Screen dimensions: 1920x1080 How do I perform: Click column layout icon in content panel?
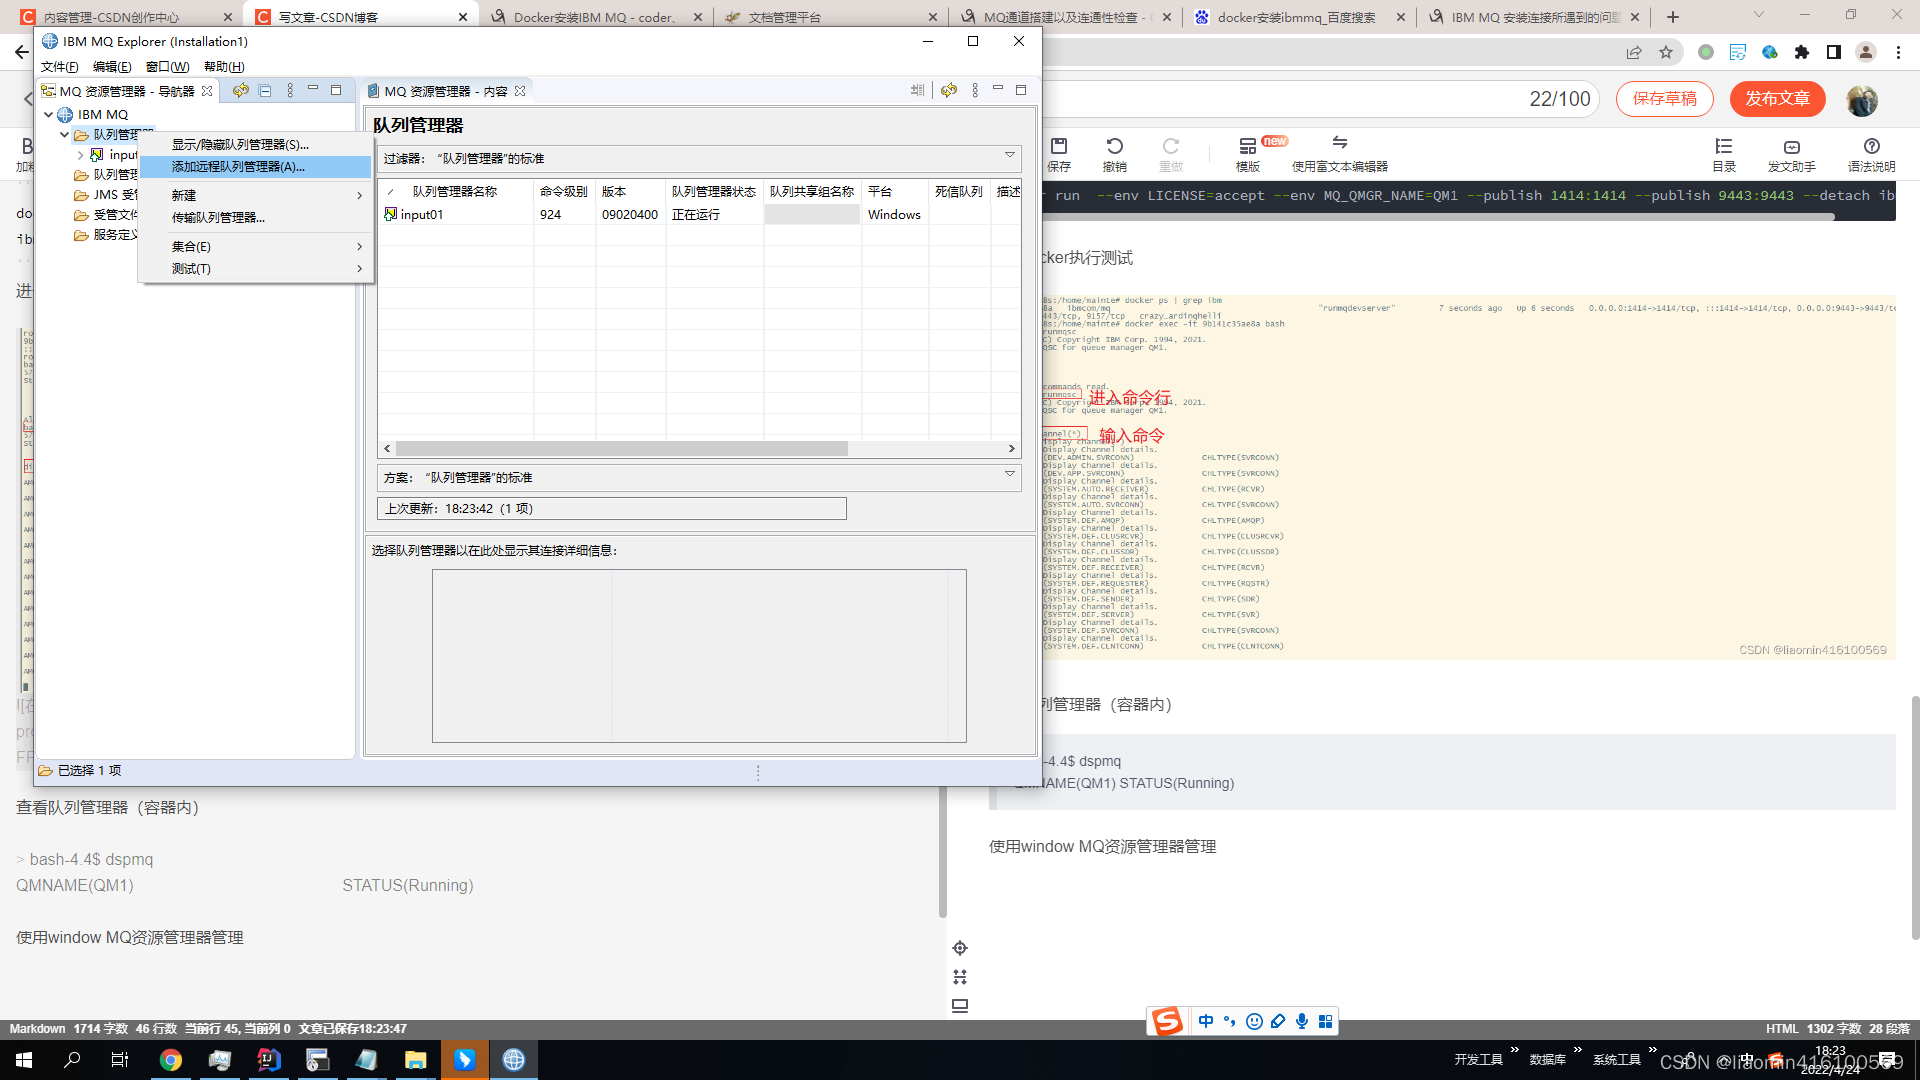click(918, 91)
